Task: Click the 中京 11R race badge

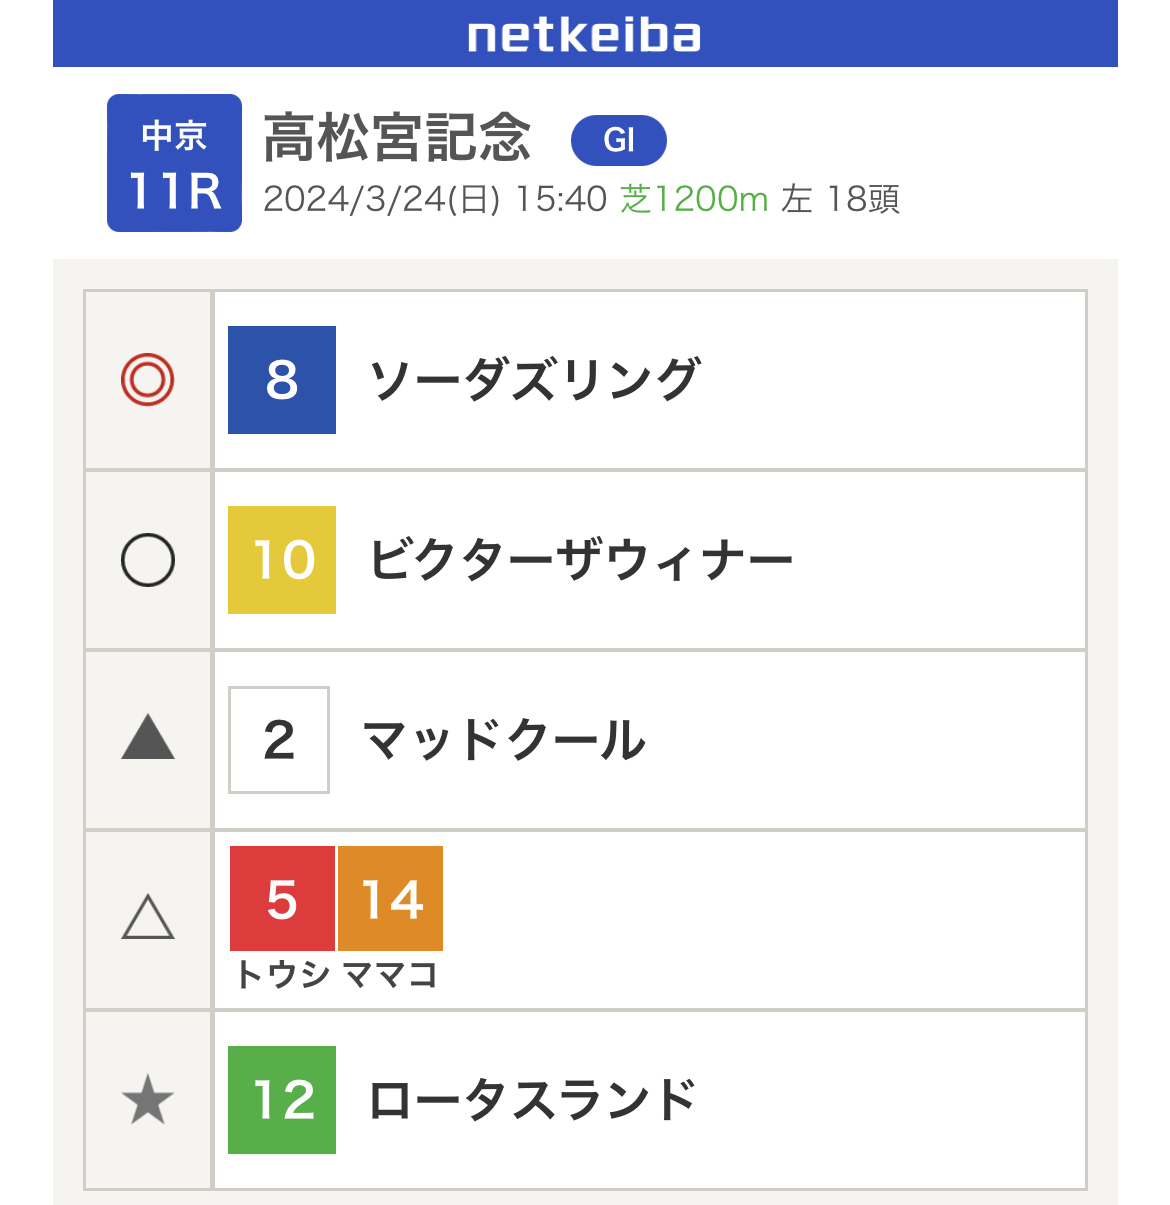Action: pyautogui.click(x=174, y=163)
